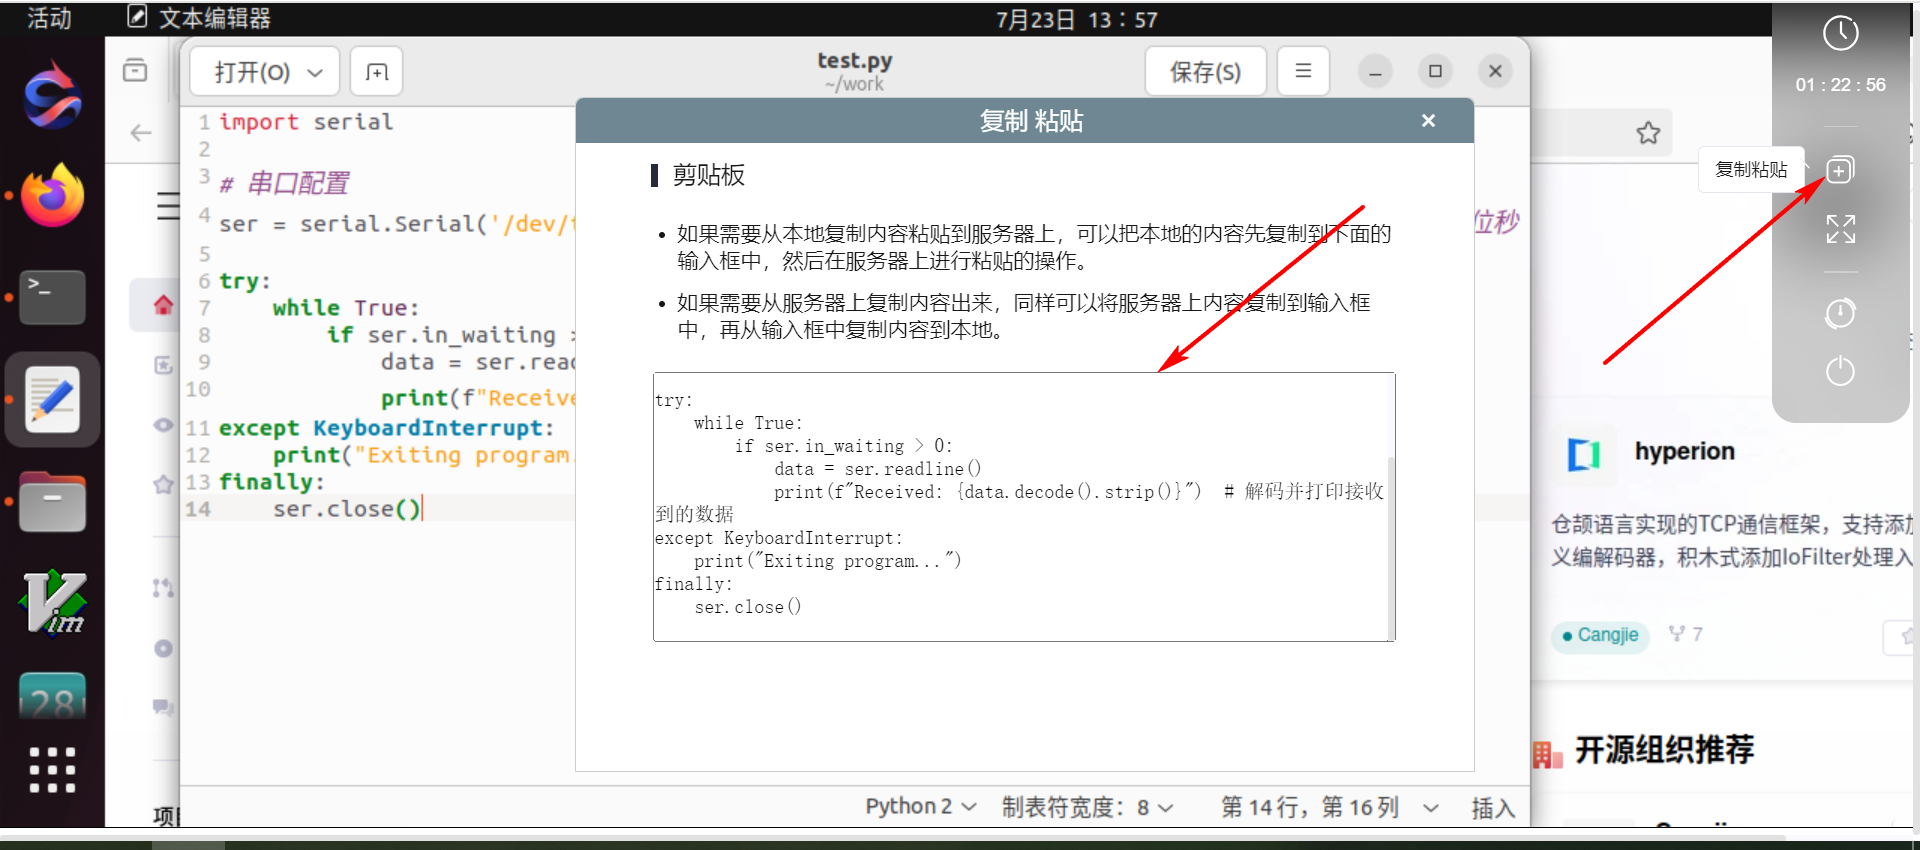Click the except KeyboardInterrupt line in editor
The width and height of the screenshot is (1920, 850).
386,428
